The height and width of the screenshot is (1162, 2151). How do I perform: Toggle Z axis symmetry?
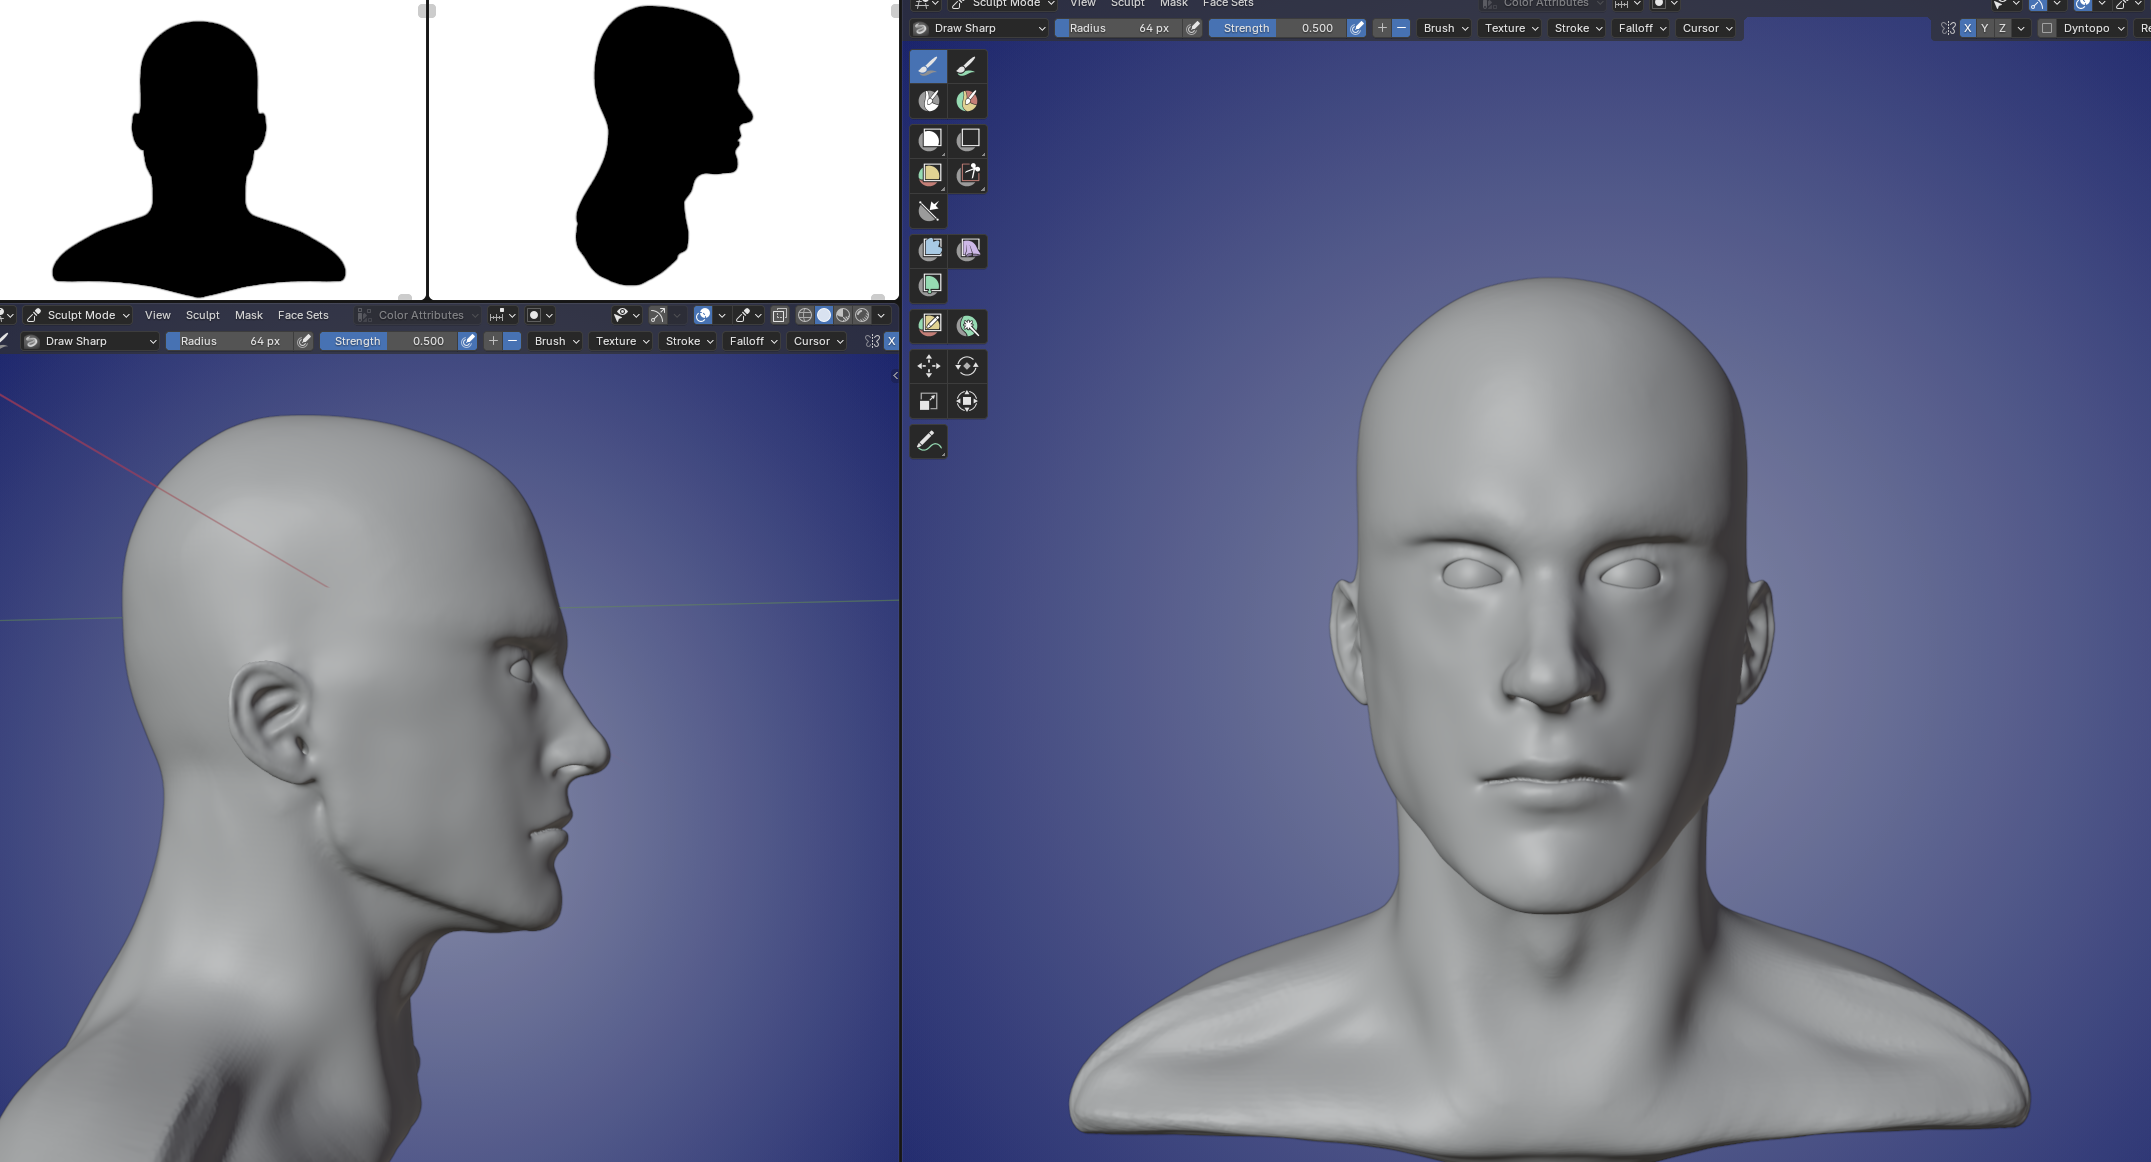pyautogui.click(x=2002, y=28)
